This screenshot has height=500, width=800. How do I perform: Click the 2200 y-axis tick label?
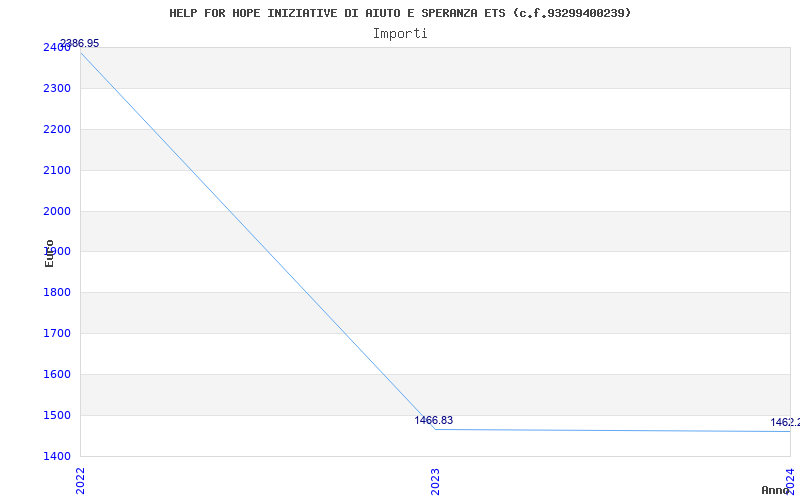pyautogui.click(x=57, y=129)
